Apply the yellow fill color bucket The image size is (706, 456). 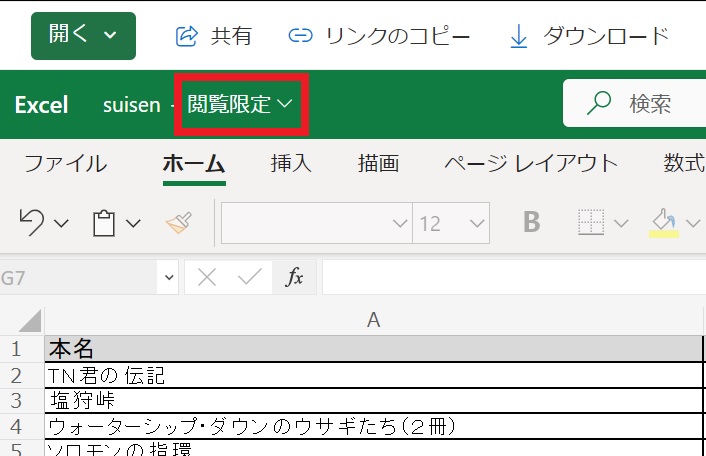(x=664, y=223)
